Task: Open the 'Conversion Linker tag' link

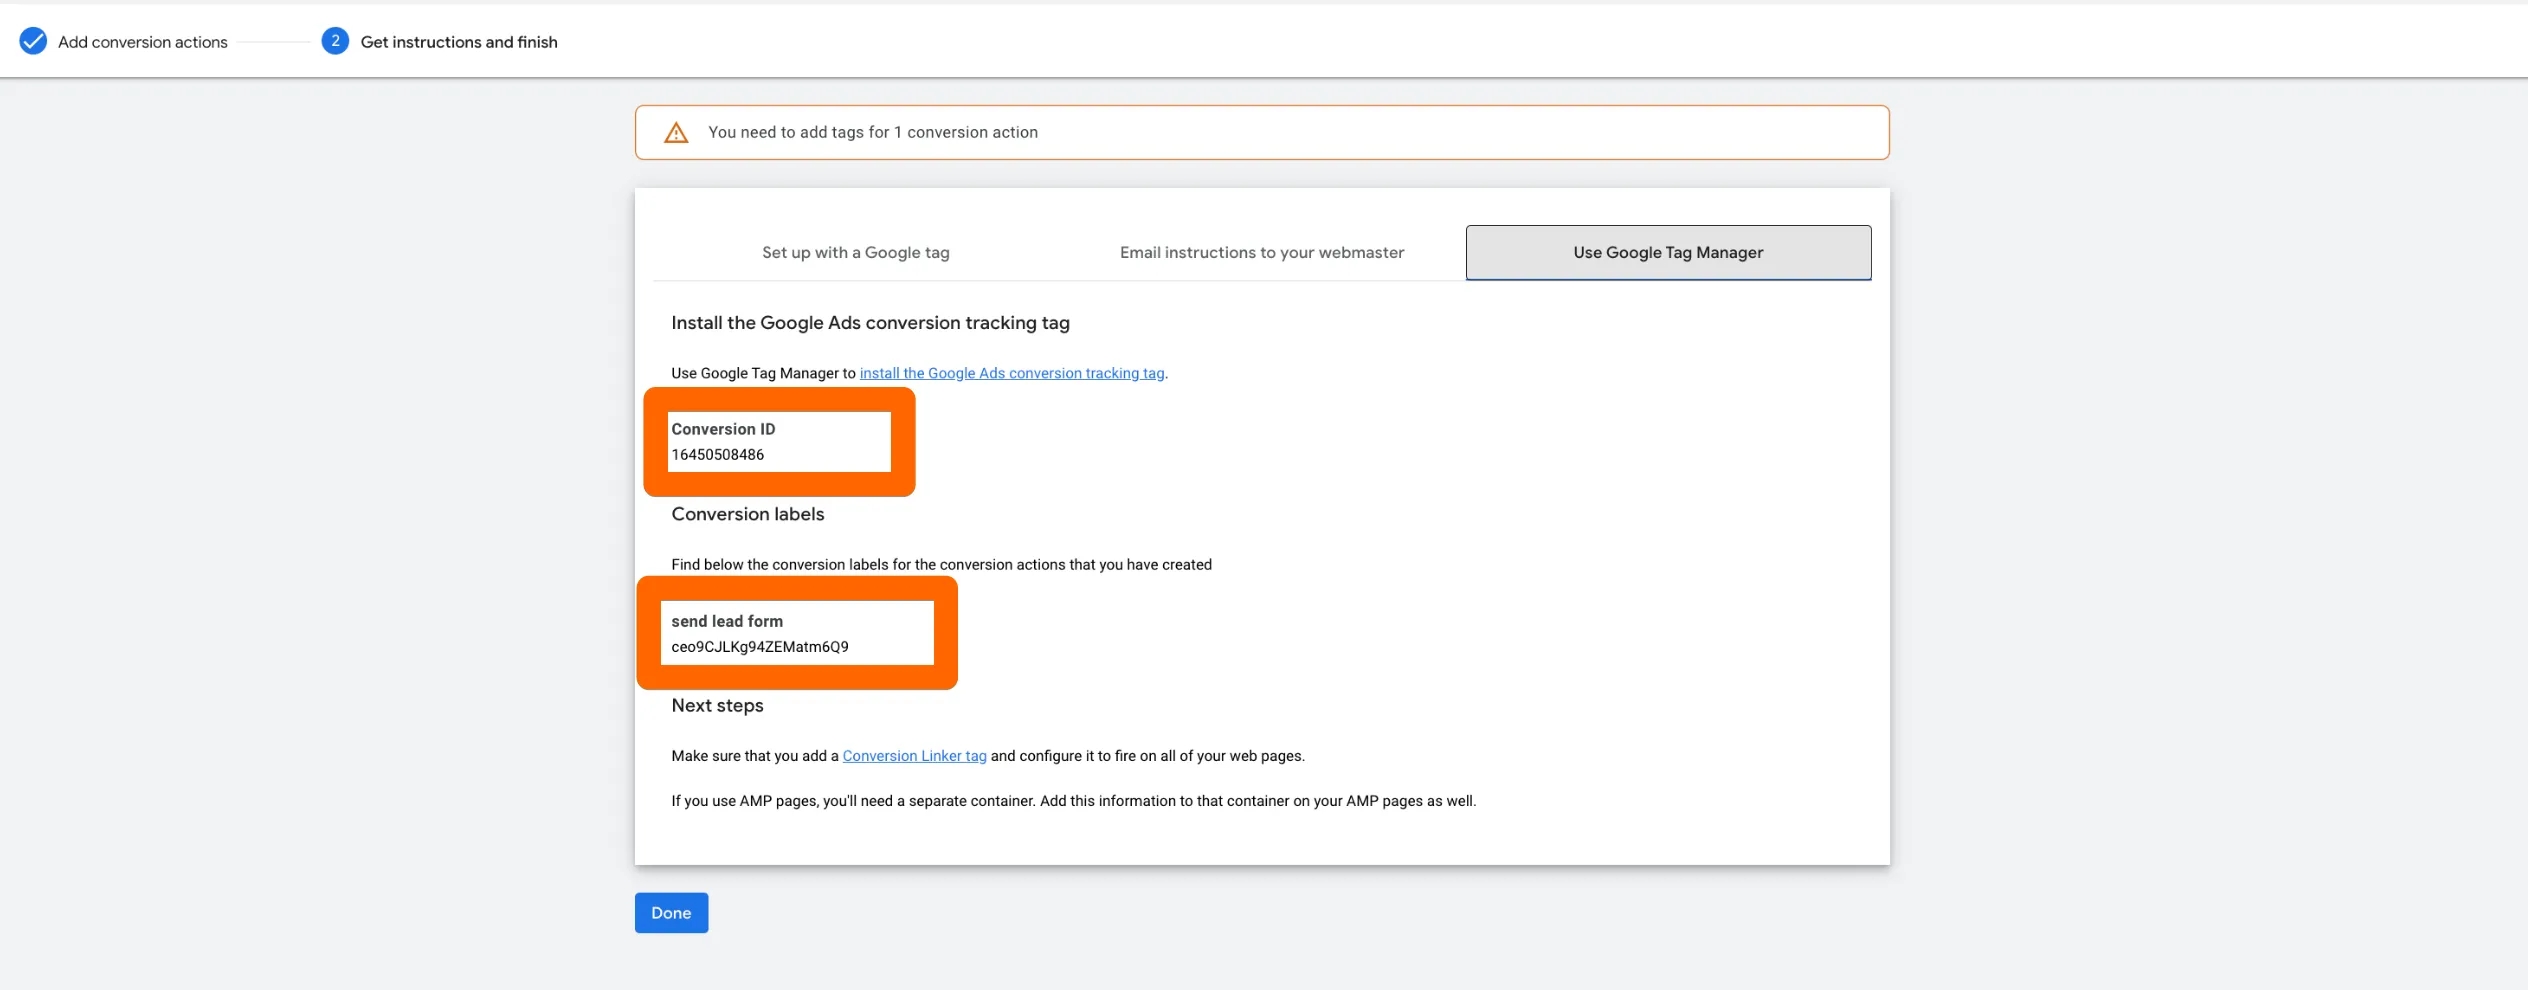Action: tap(914, 756)
